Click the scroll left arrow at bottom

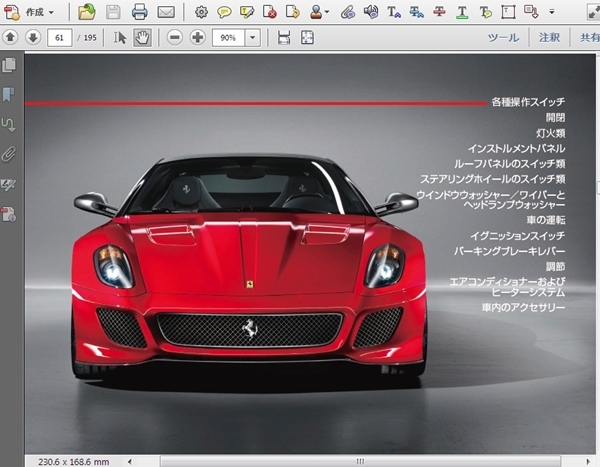coord(130,462)
